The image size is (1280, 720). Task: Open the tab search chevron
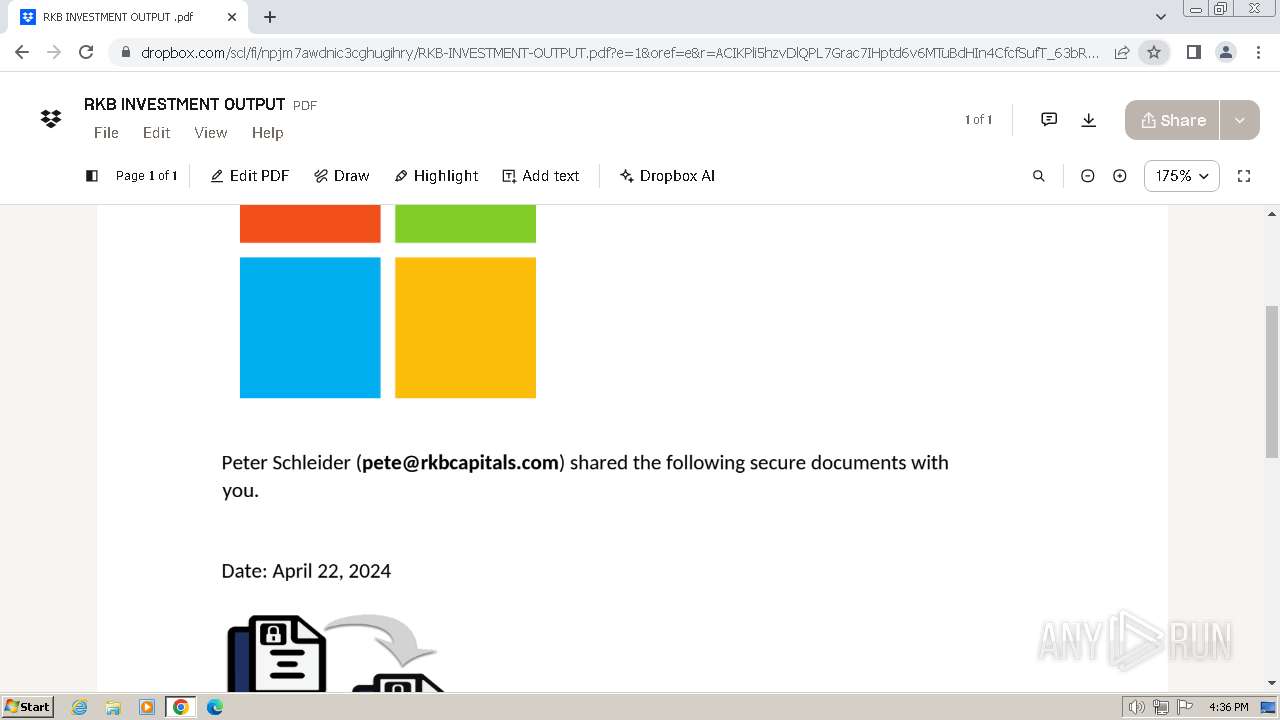pos(1161,17)
